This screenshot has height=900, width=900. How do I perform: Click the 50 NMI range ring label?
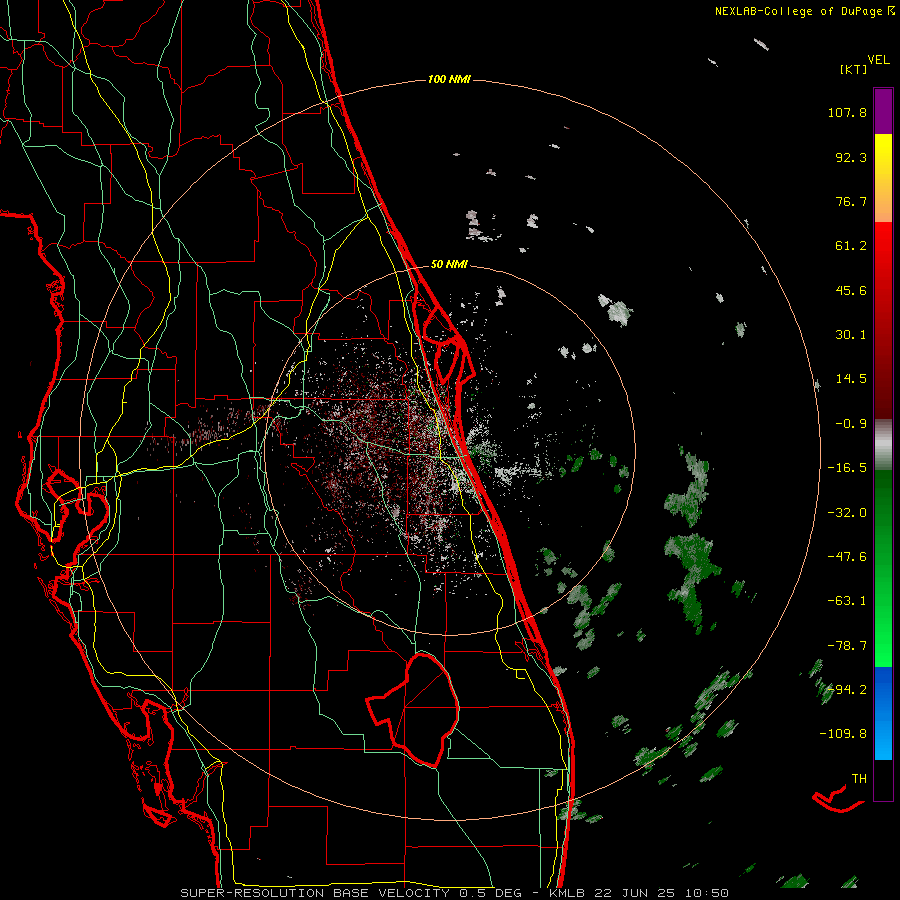(x=449, y=265)
